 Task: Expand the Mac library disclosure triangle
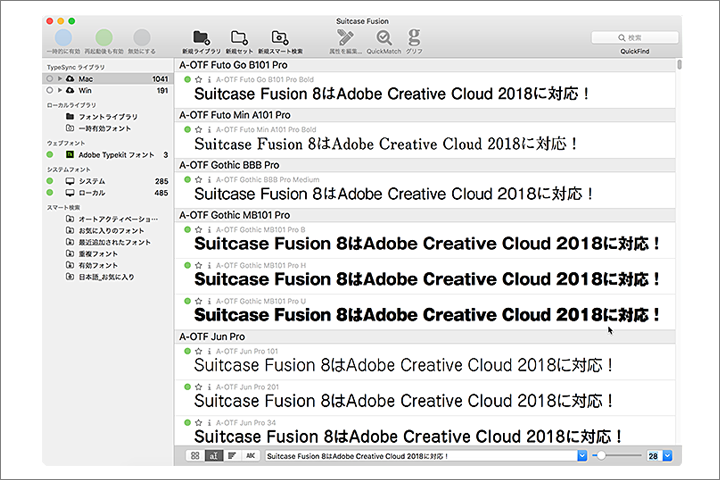pos(60,79)
